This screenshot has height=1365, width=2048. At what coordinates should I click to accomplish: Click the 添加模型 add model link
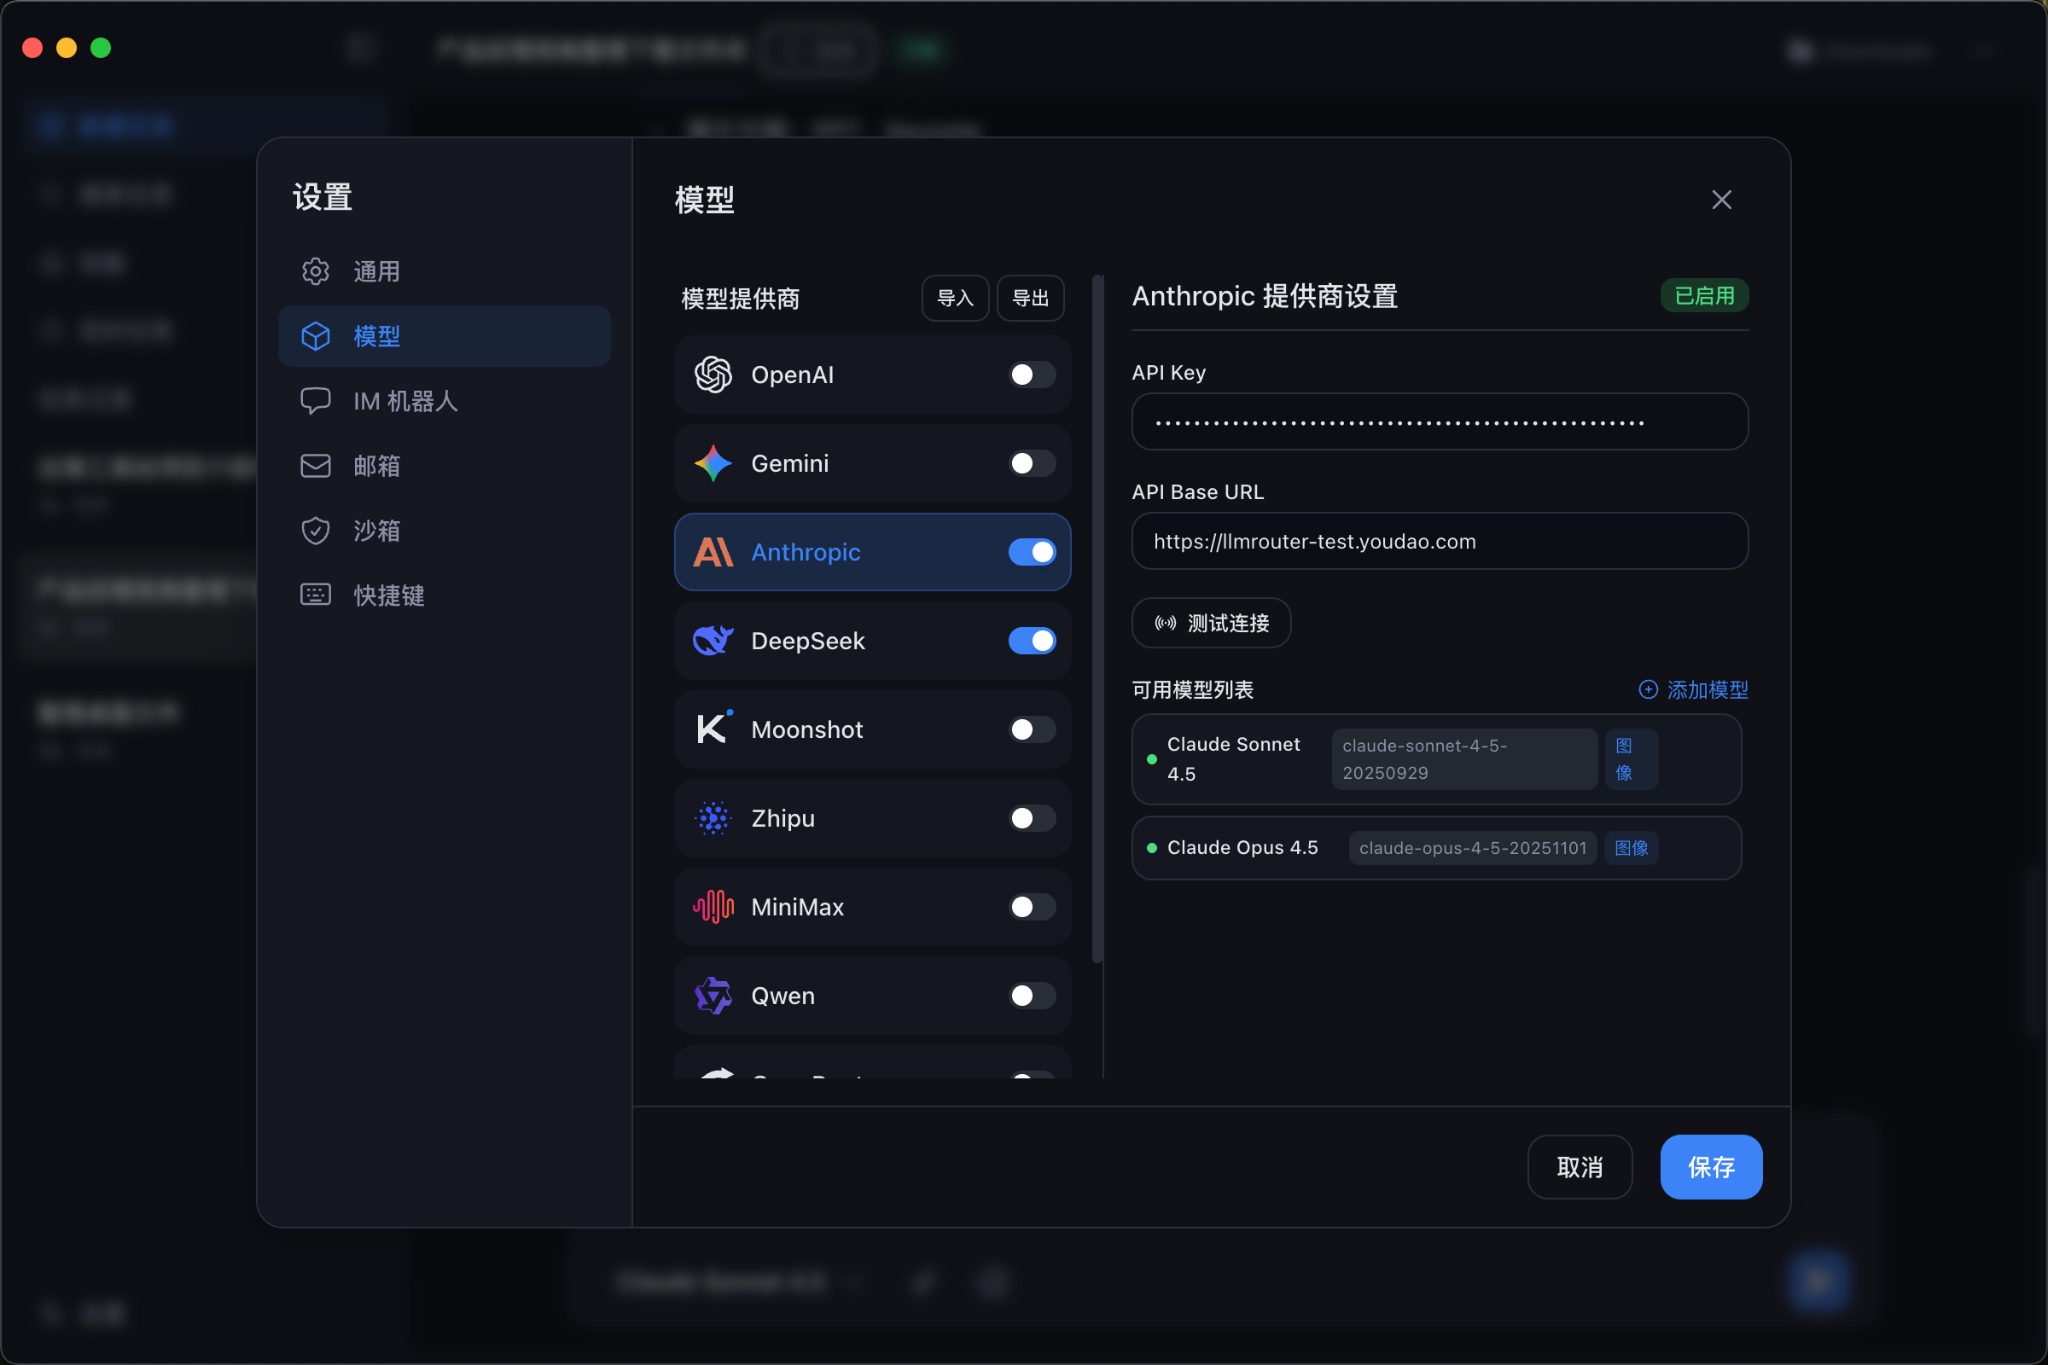pos(1693,689)
